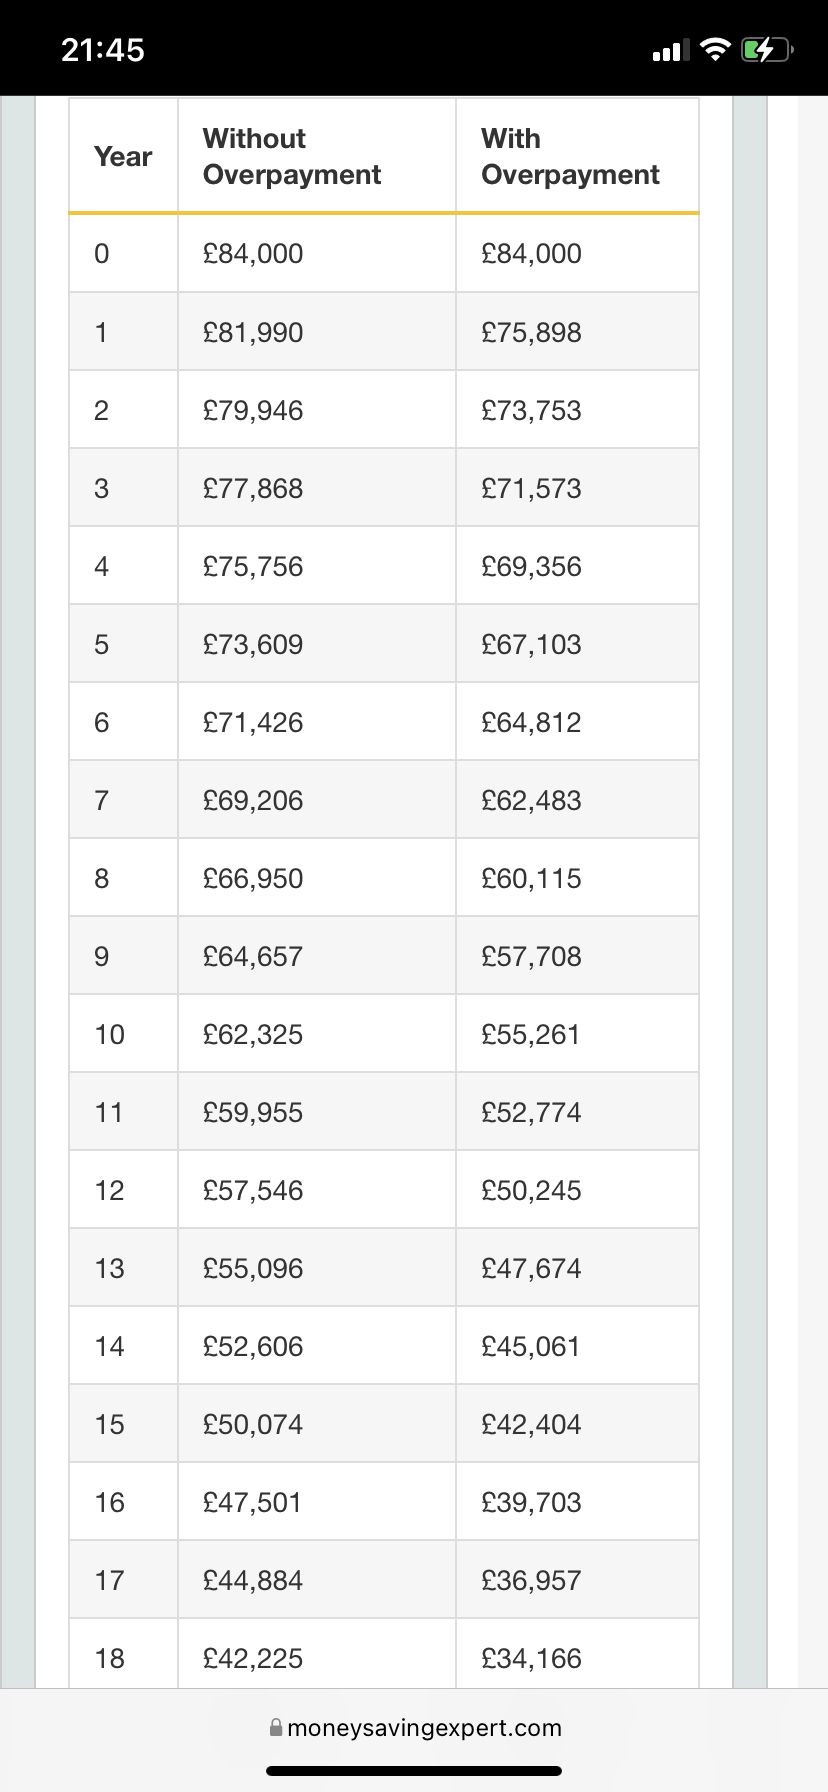Viewport: 828px width, 1792px height.
Task: Select the year 5 row number
Action: pyautogui.click(x=102, y=644)
